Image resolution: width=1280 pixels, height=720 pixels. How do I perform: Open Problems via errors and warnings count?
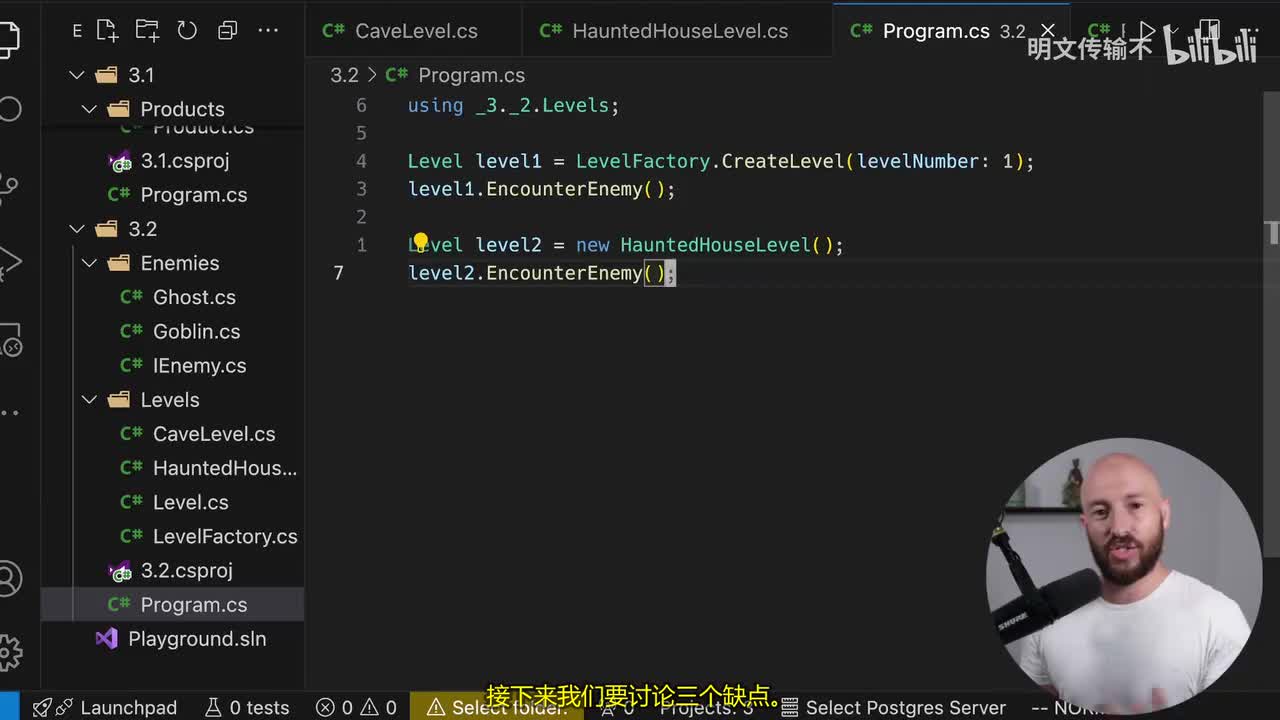pos(356,707)
